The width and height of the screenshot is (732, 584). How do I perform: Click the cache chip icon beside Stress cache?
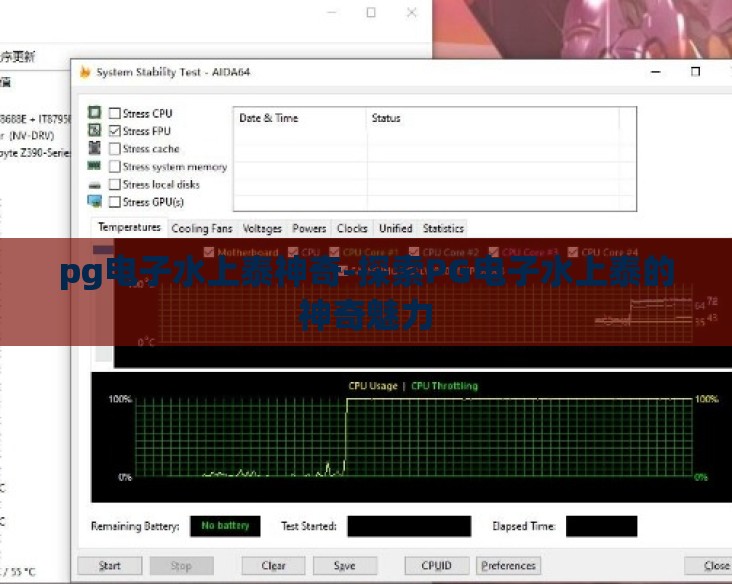click(94, 148)
